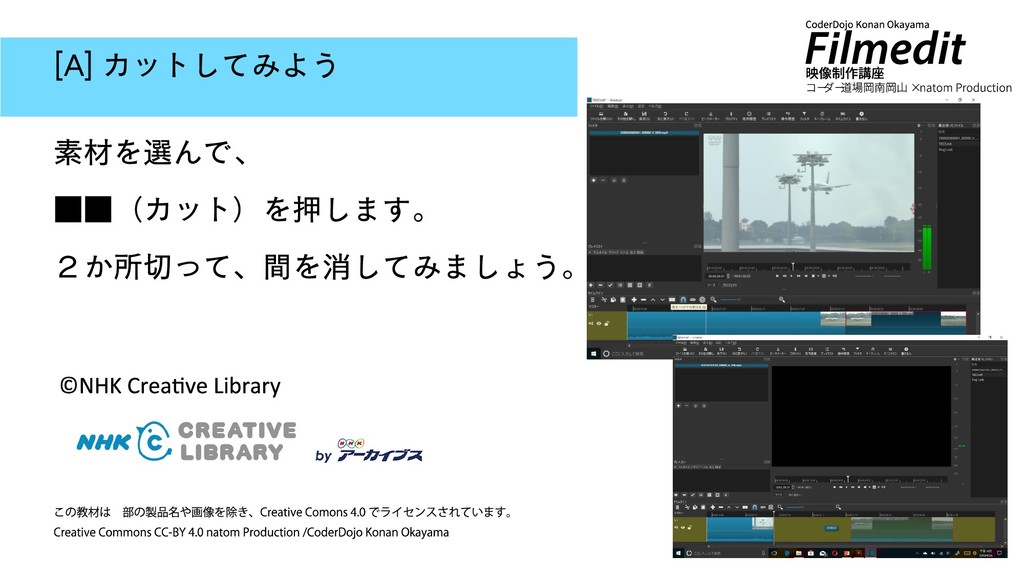The image size is (1024, 576).
Task: Select Proj1.mlt in upper Shotcut recent files
Action: tap(945, 150)
